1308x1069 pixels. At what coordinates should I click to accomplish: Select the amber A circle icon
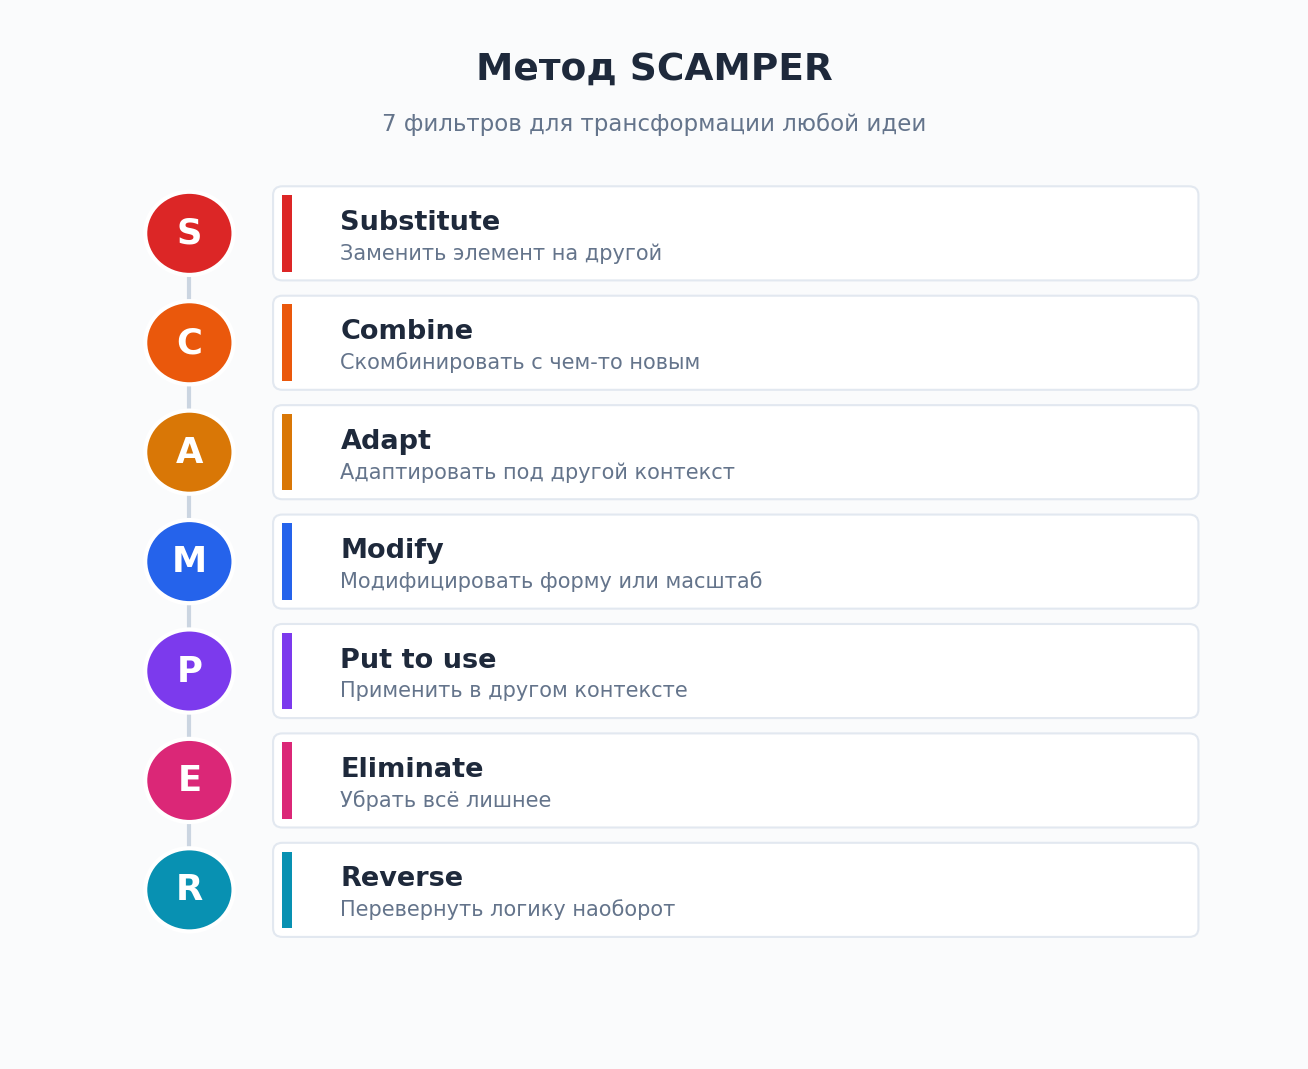[x=189, y=452]
